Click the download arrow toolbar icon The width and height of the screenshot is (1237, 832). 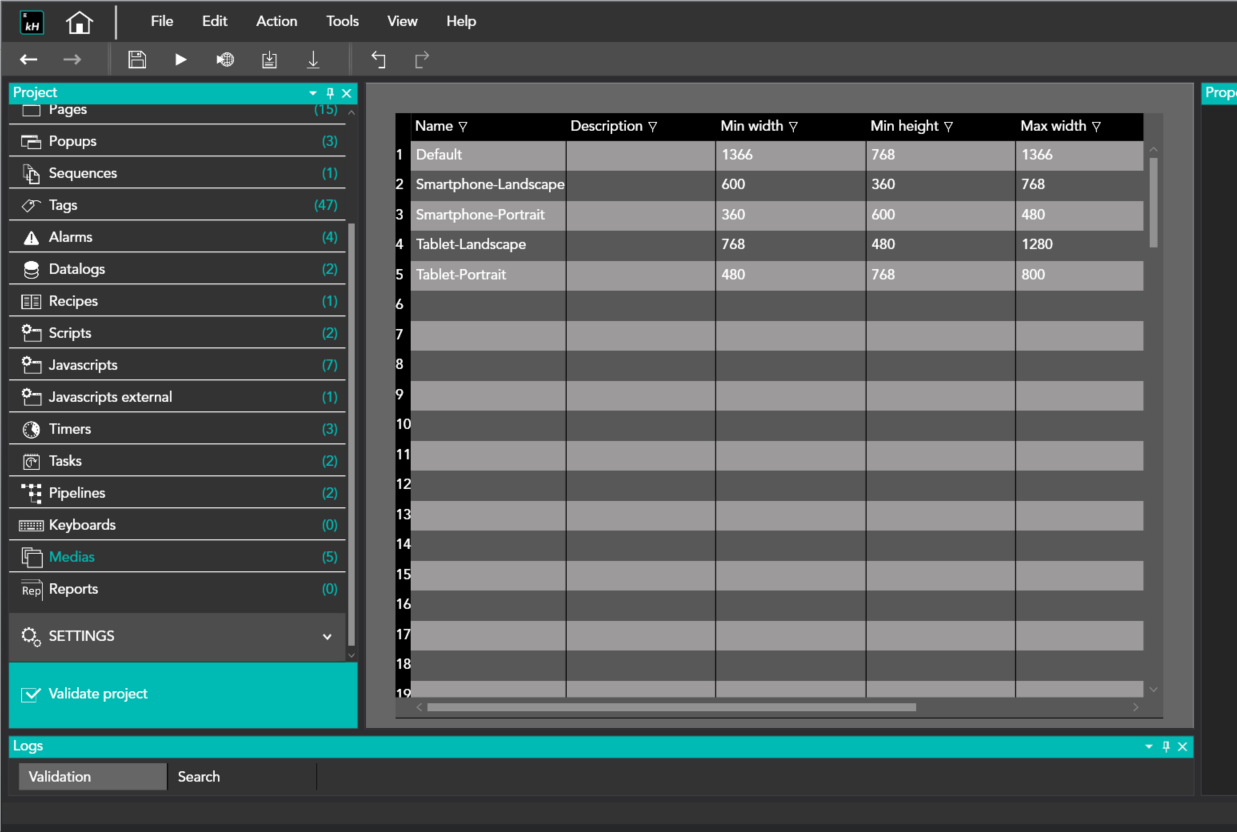tap(313, 60)
